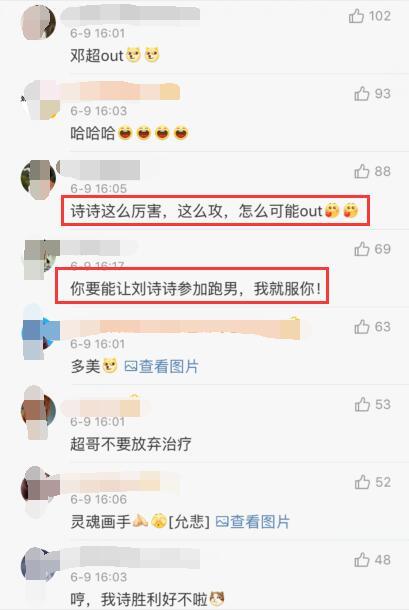Click avatar of the 6-9 16:05 commenter
409x610 pixels.
(38, 179)
